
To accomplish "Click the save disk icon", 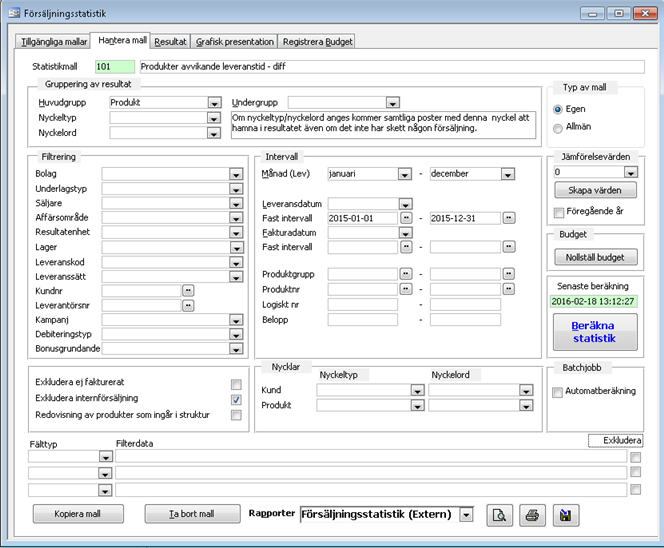I will click(566, 515).
